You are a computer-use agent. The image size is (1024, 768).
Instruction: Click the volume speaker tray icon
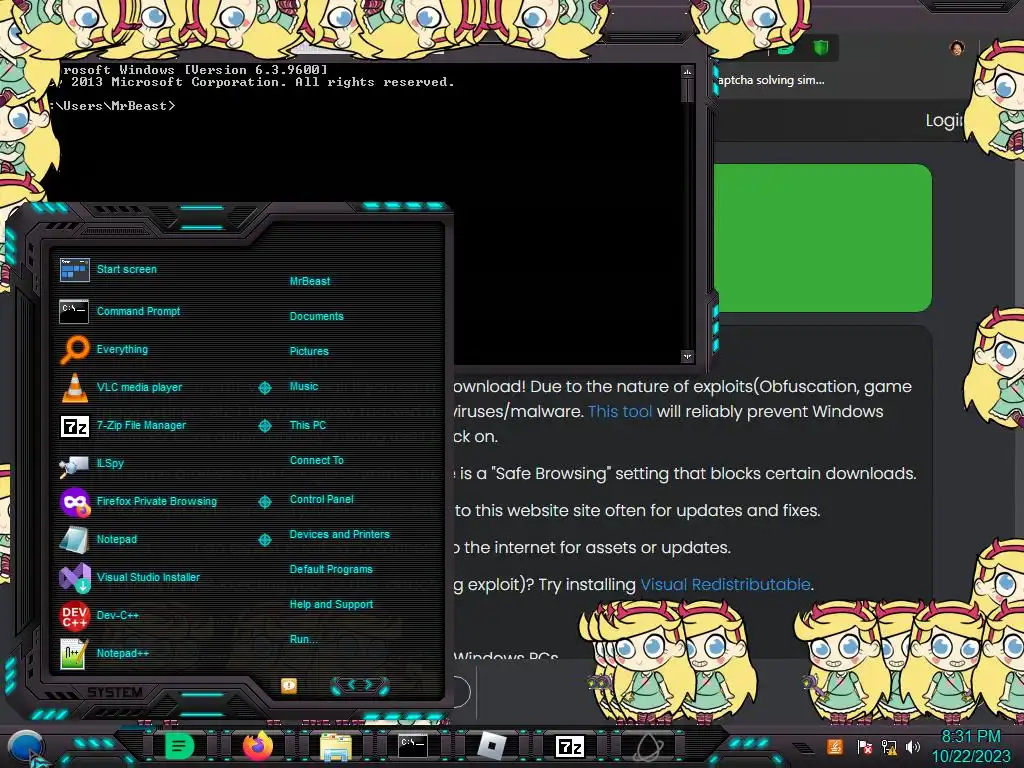coord(913,747)
